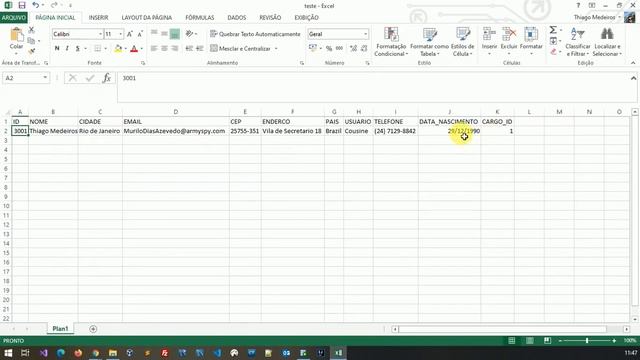Switch to Page Break Preview in status bar
Screen dimensions: 640x360
[547, 341]
